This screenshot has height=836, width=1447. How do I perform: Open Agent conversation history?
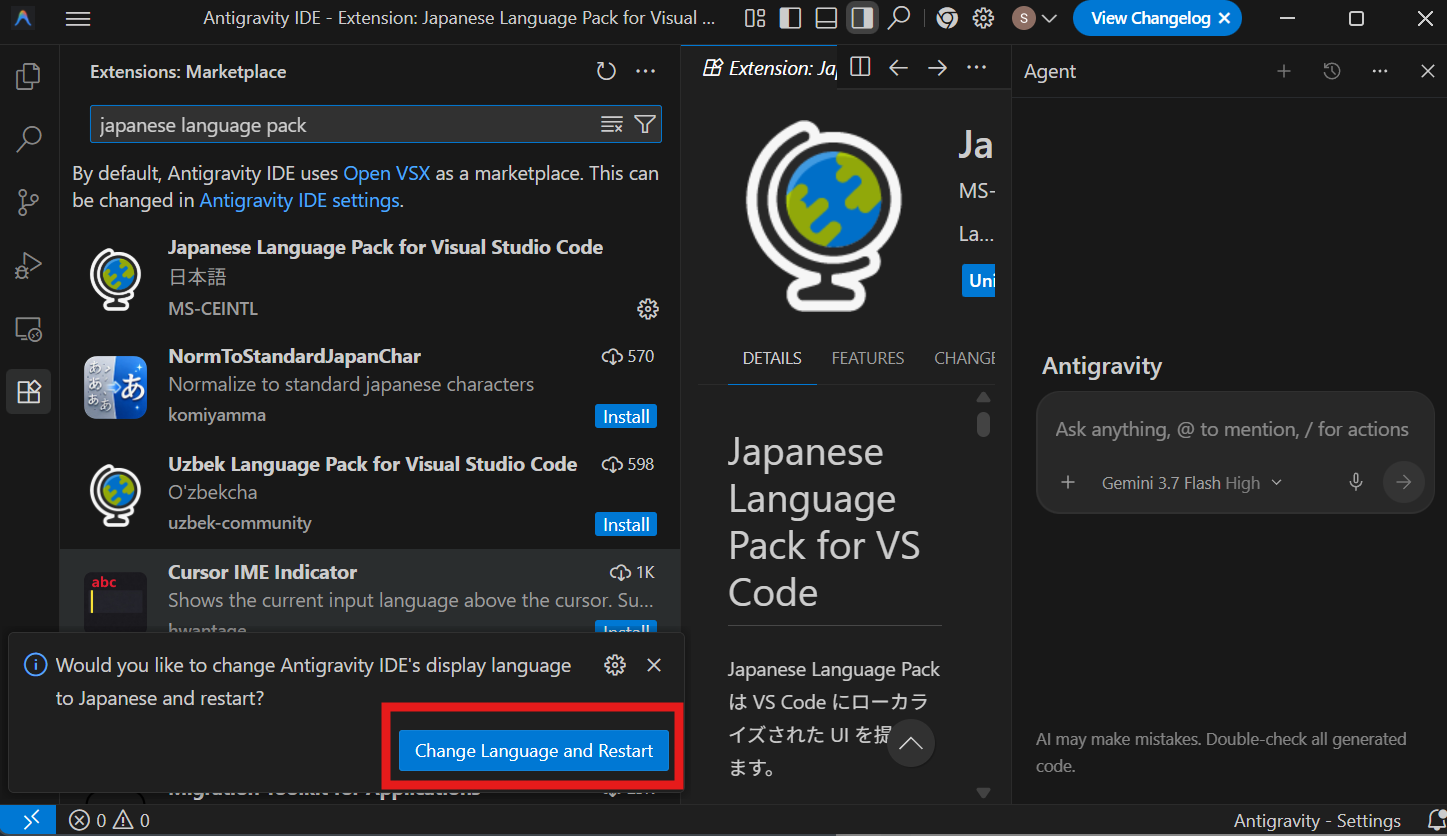pyautogui.click(x=1332, y=71)
